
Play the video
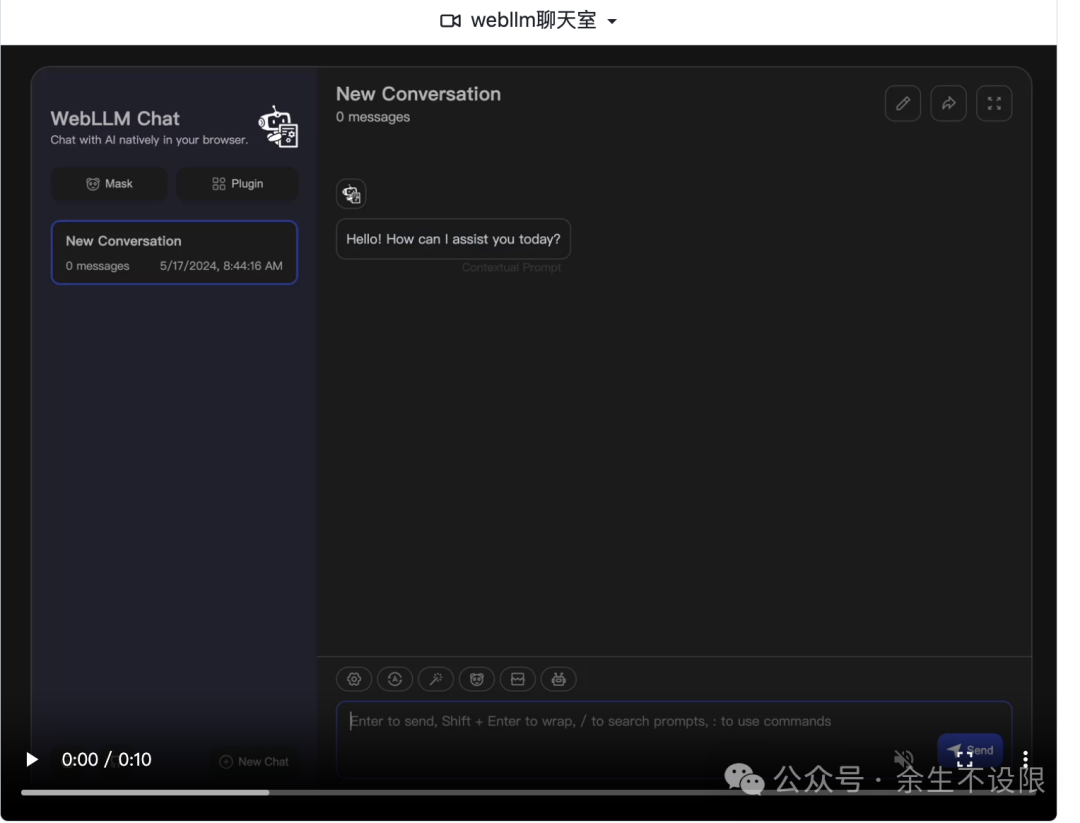tap(32, 760)
